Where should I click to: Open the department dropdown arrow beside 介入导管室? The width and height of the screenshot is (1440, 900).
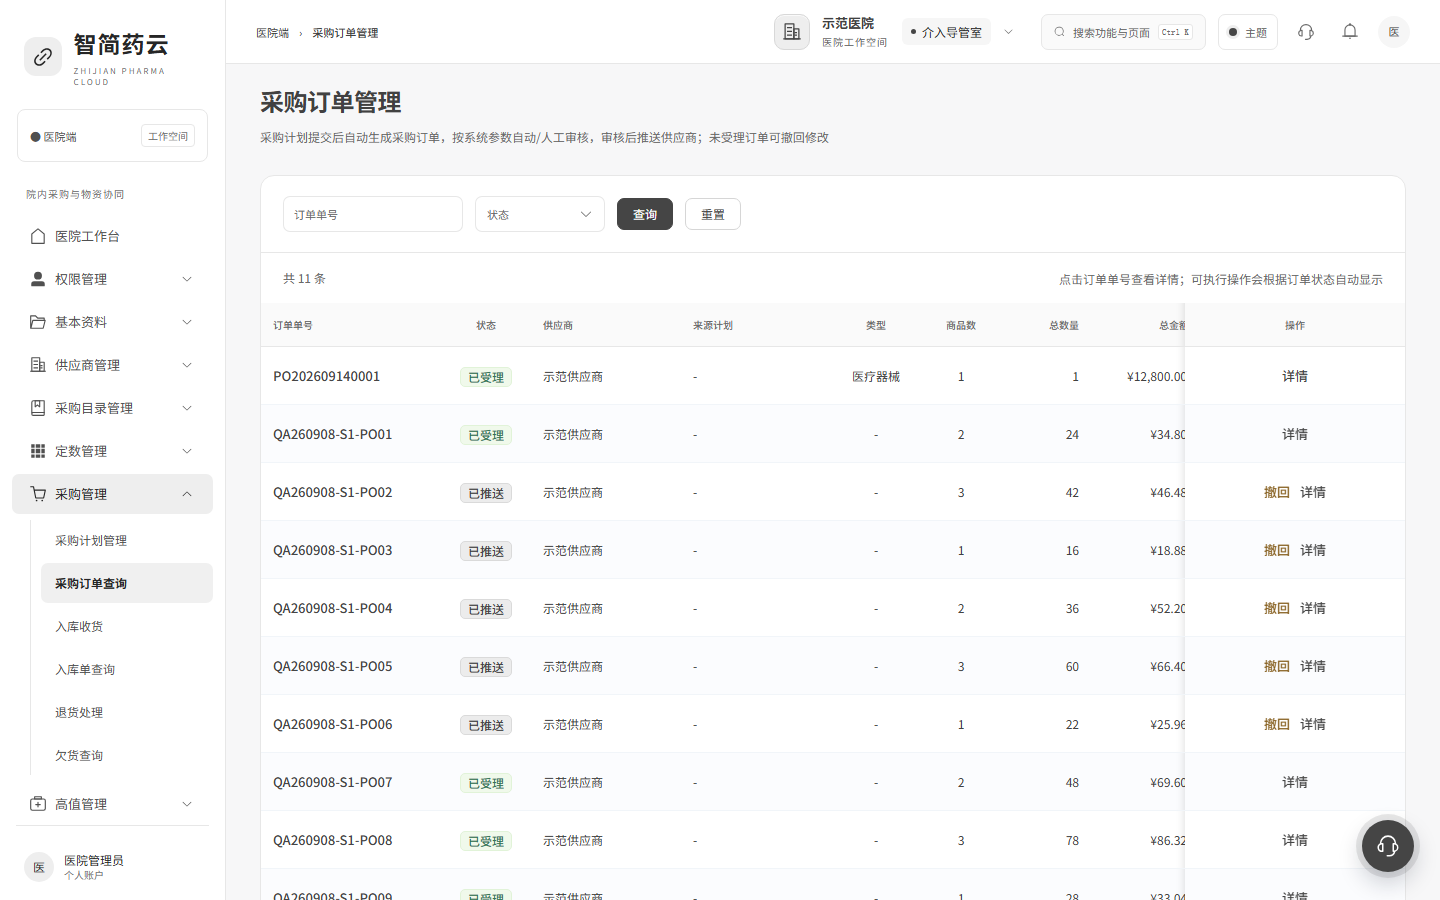tap(1009, 32)
